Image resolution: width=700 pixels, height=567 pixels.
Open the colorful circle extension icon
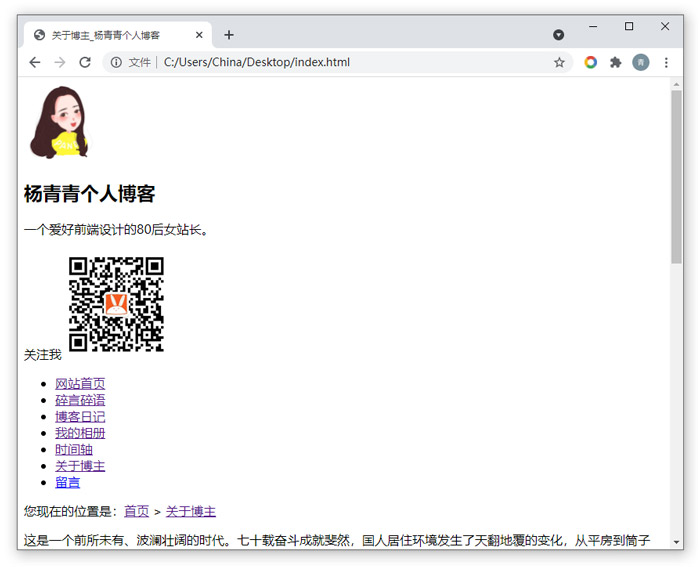pyautogui.click(x=590, y=63)
